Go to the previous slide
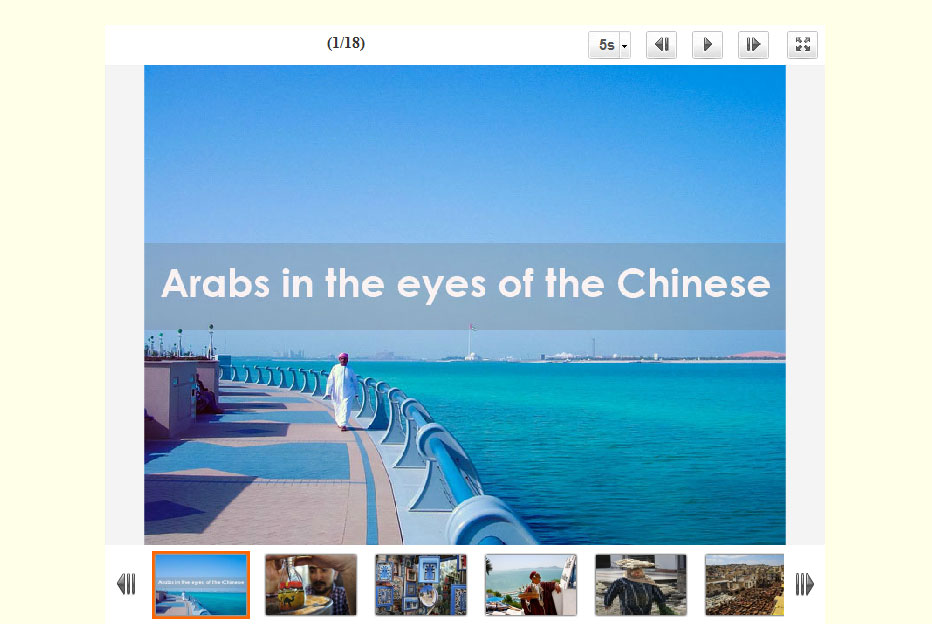The height and width of the screenshot is (624, 932). 662,45
